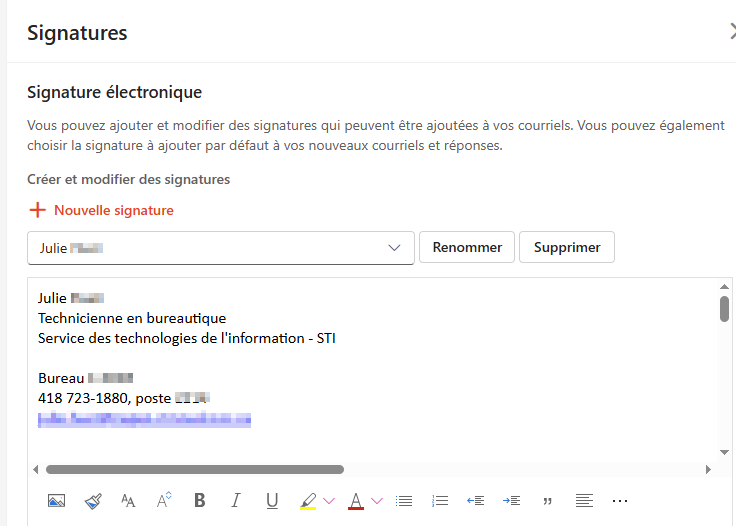This screenshot has width=736, height=526.
Task: Insert a numbered list
Action: coord(440,501)
